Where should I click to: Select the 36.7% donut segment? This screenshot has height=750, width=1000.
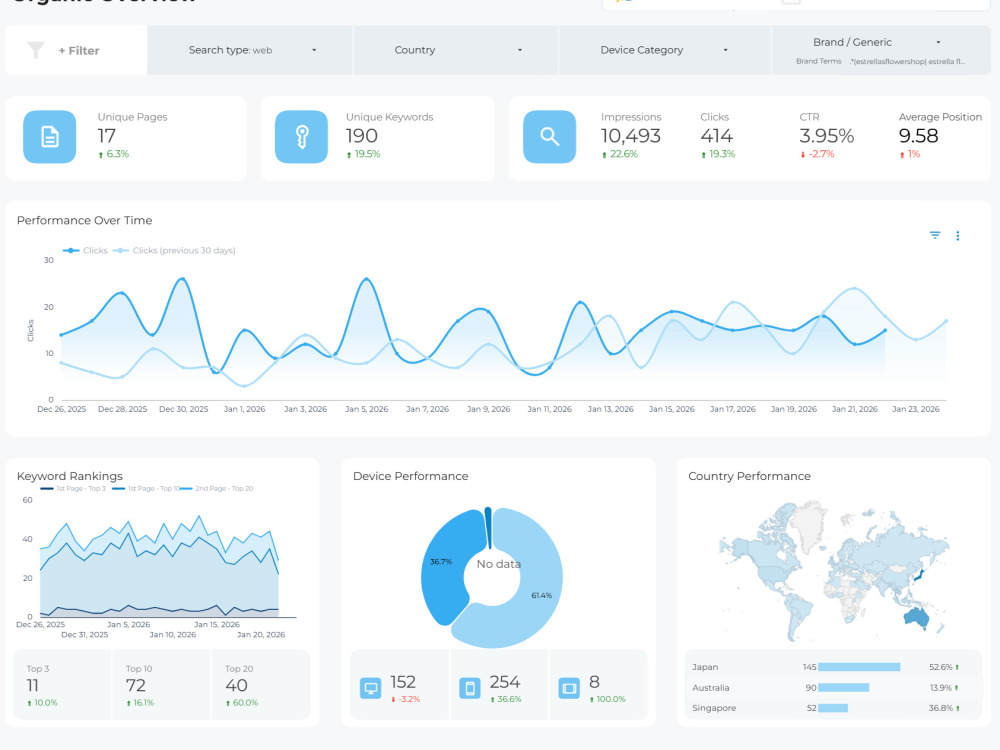tap(446, 564)
